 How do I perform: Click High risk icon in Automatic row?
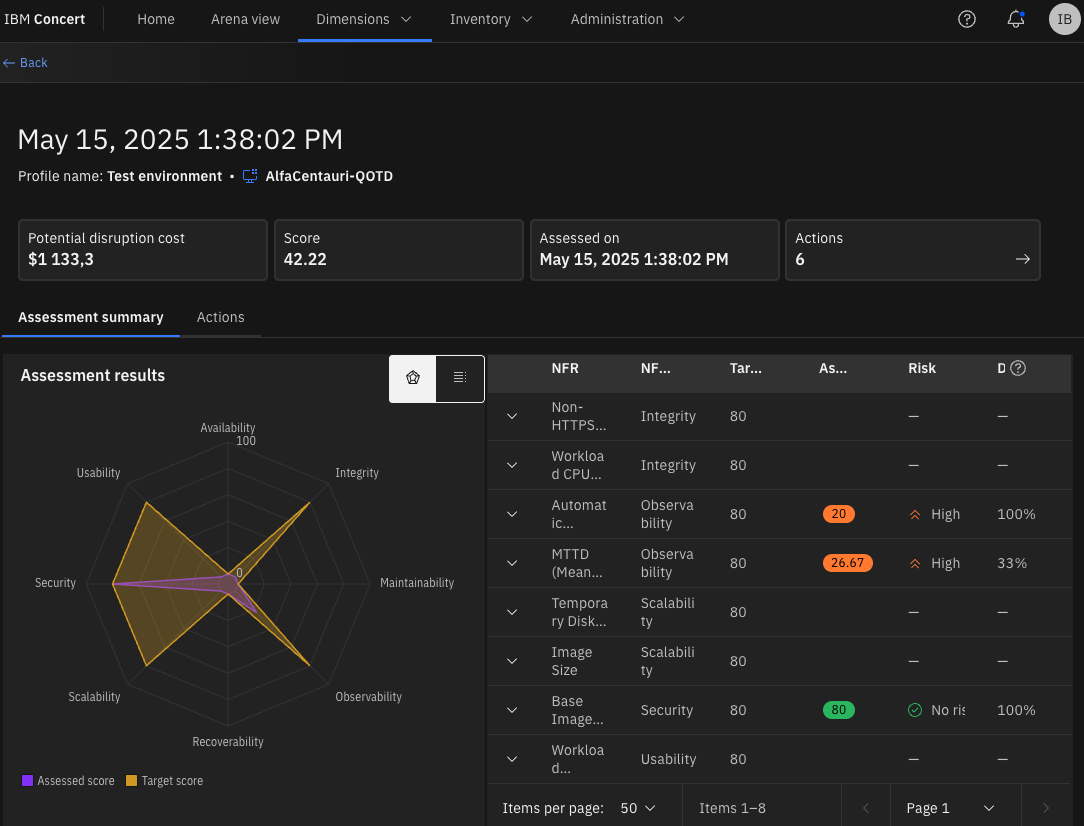coord(915,514)
